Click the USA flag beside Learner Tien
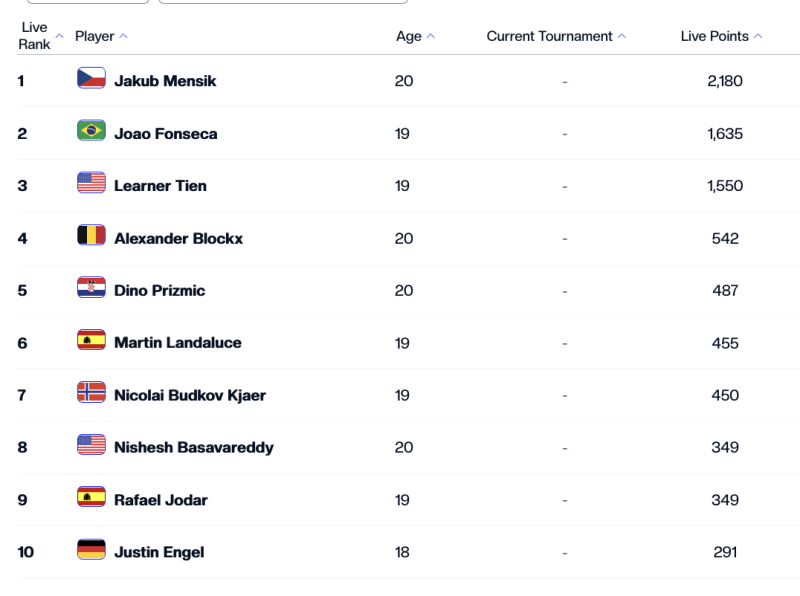Image resolution: width=800 pixels, height=596 pixels. 91,184
